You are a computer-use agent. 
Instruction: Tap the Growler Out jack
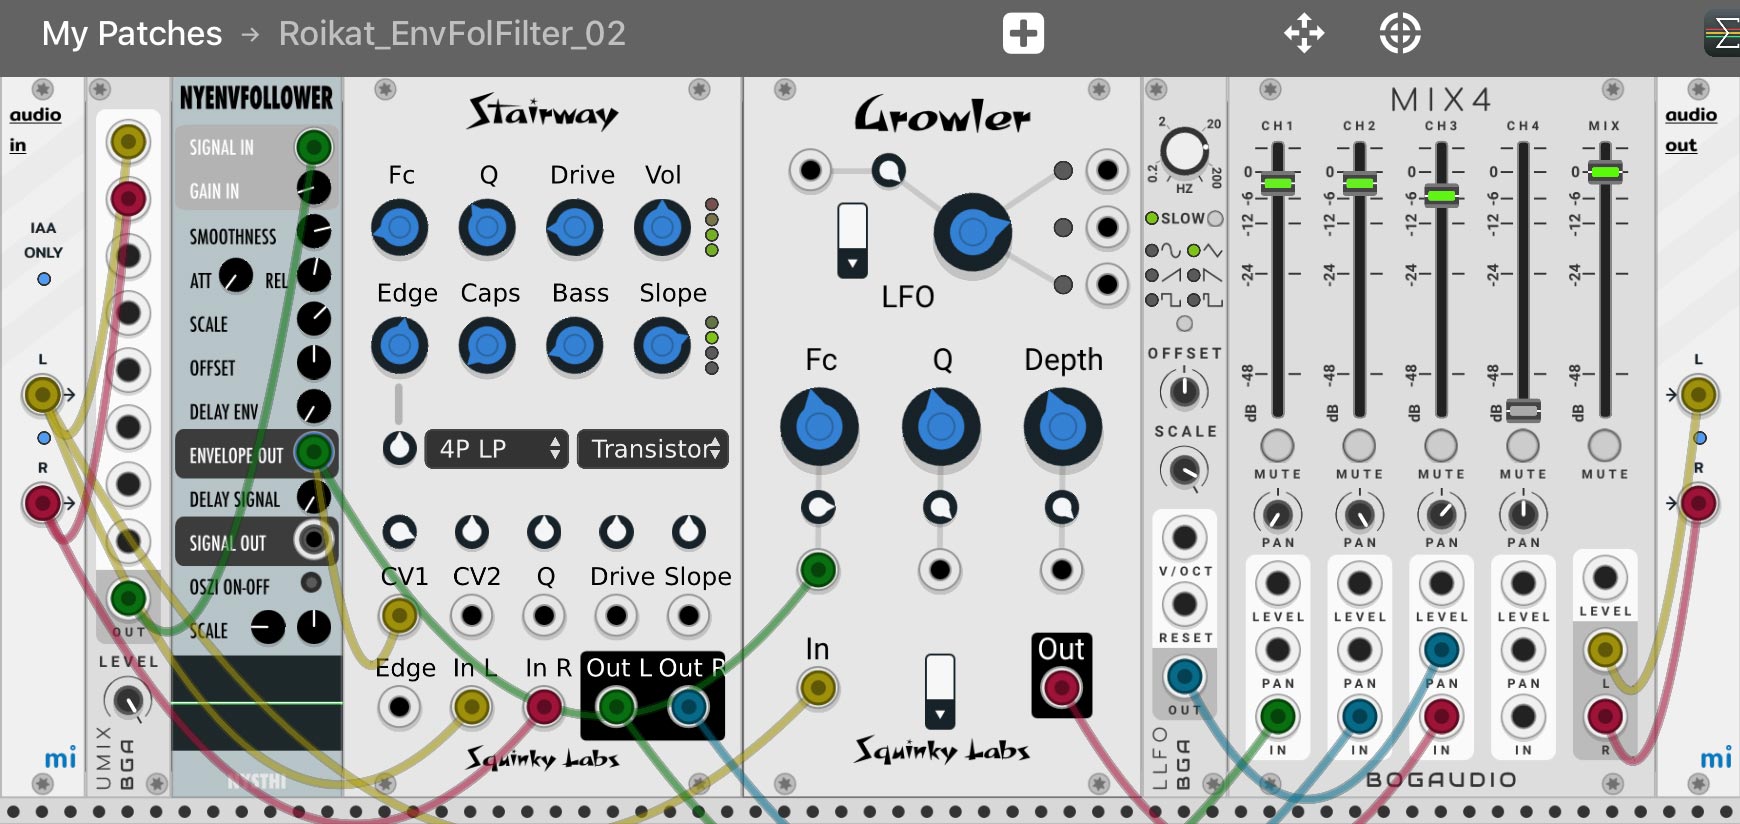[x=1061, y=688]
